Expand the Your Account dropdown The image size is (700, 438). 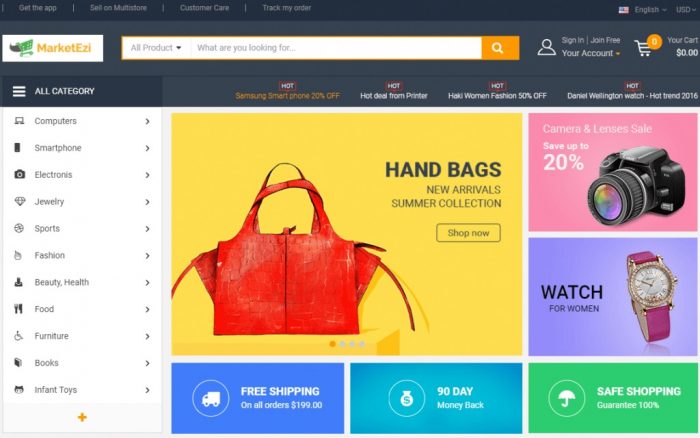coord(591,53)
